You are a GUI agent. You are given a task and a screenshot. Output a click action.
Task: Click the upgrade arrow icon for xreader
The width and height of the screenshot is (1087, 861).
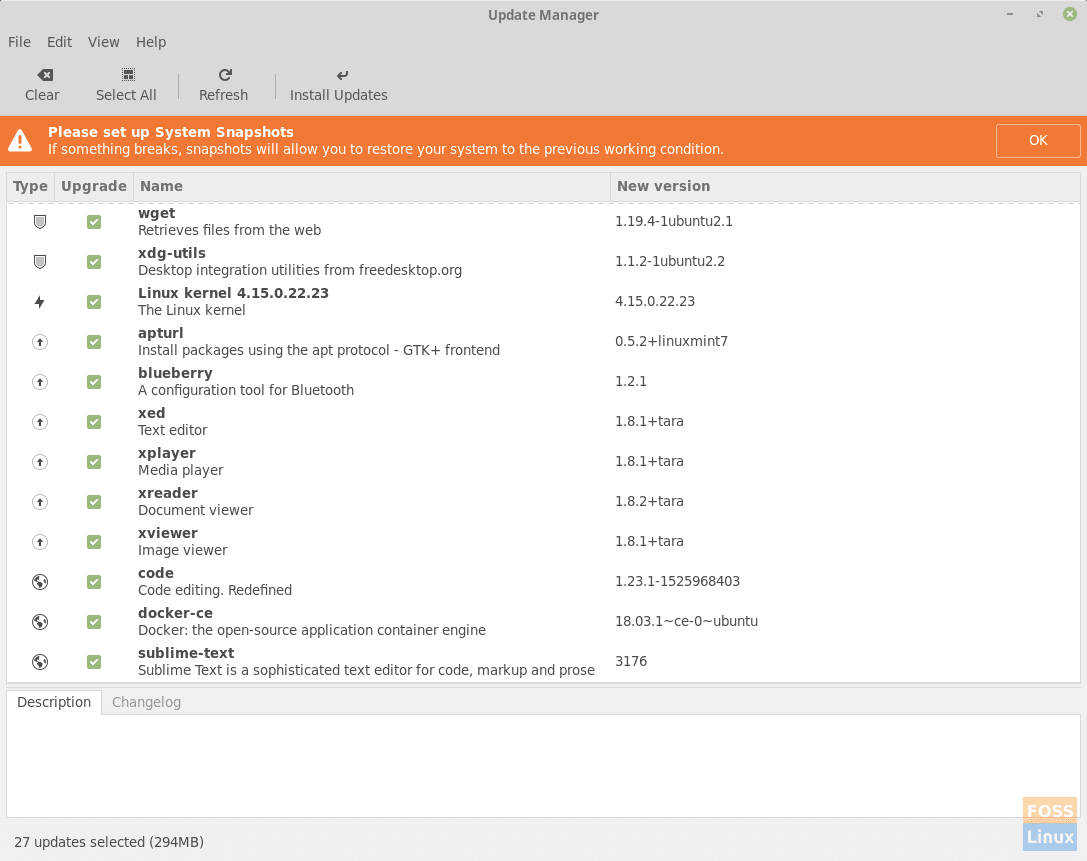40,502
